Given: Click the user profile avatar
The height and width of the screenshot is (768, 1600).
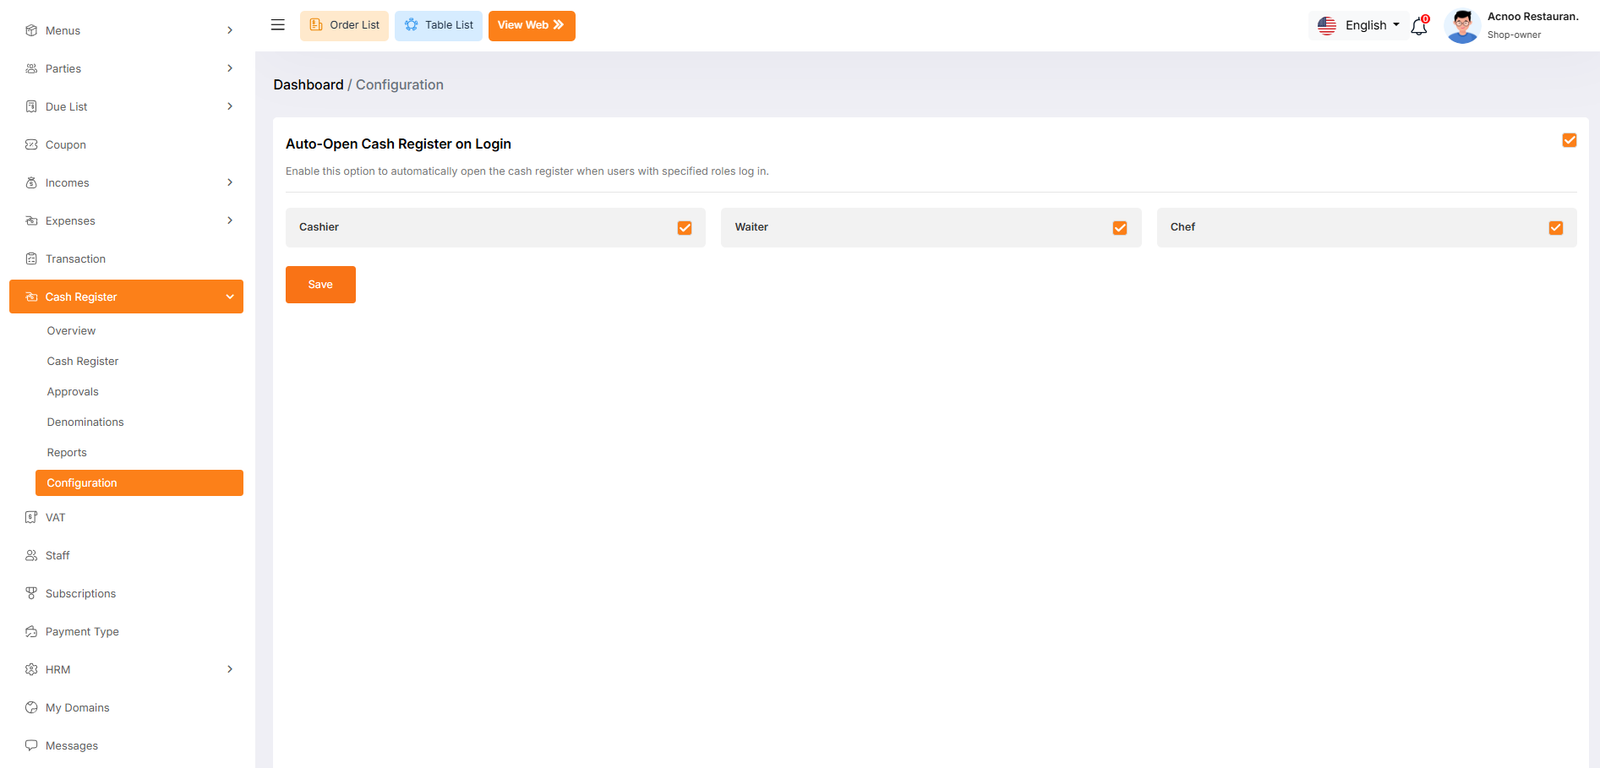Looking at the screenshot, I should click(x=1462, y=26).
